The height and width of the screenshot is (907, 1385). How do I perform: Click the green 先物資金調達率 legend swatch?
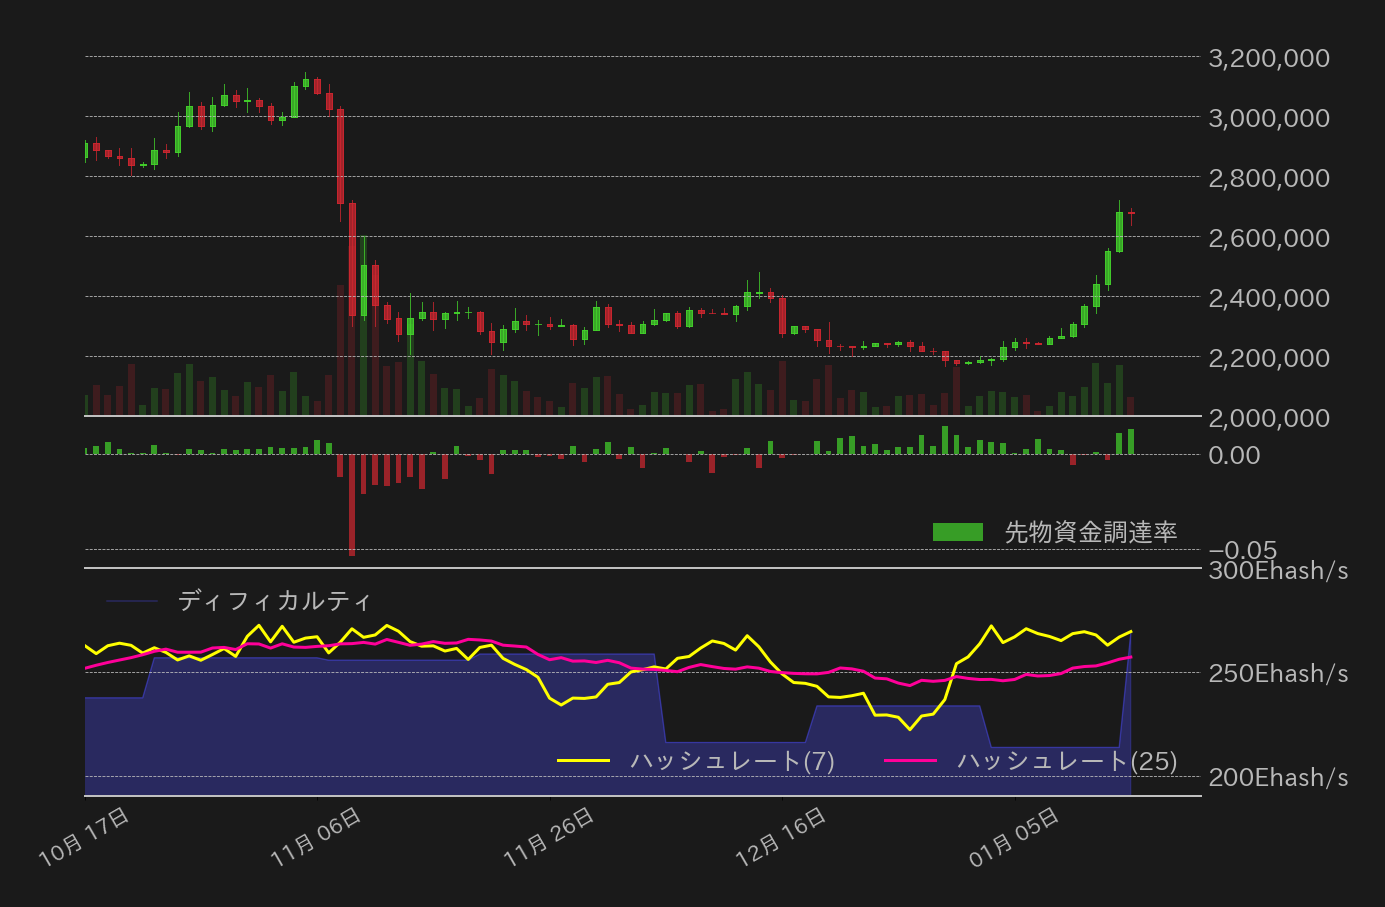[958, 532]
